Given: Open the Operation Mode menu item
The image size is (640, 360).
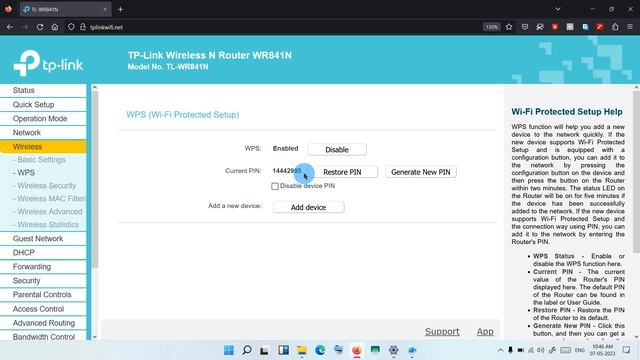Looking at the screenshot, I should point(43,118).
